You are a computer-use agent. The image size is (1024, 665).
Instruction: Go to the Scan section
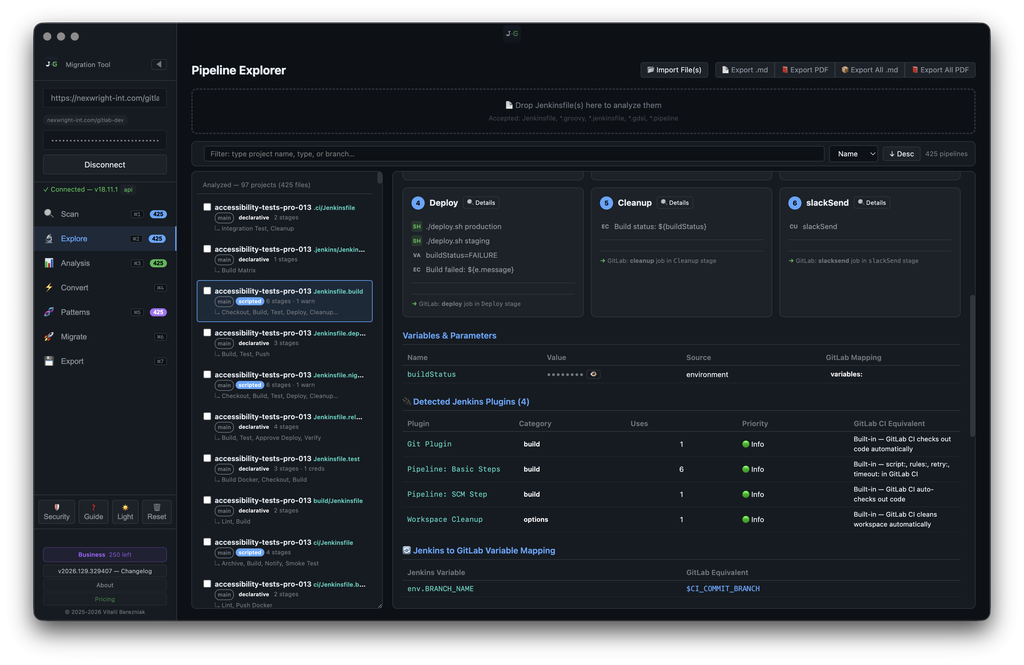tap(105, 214)
